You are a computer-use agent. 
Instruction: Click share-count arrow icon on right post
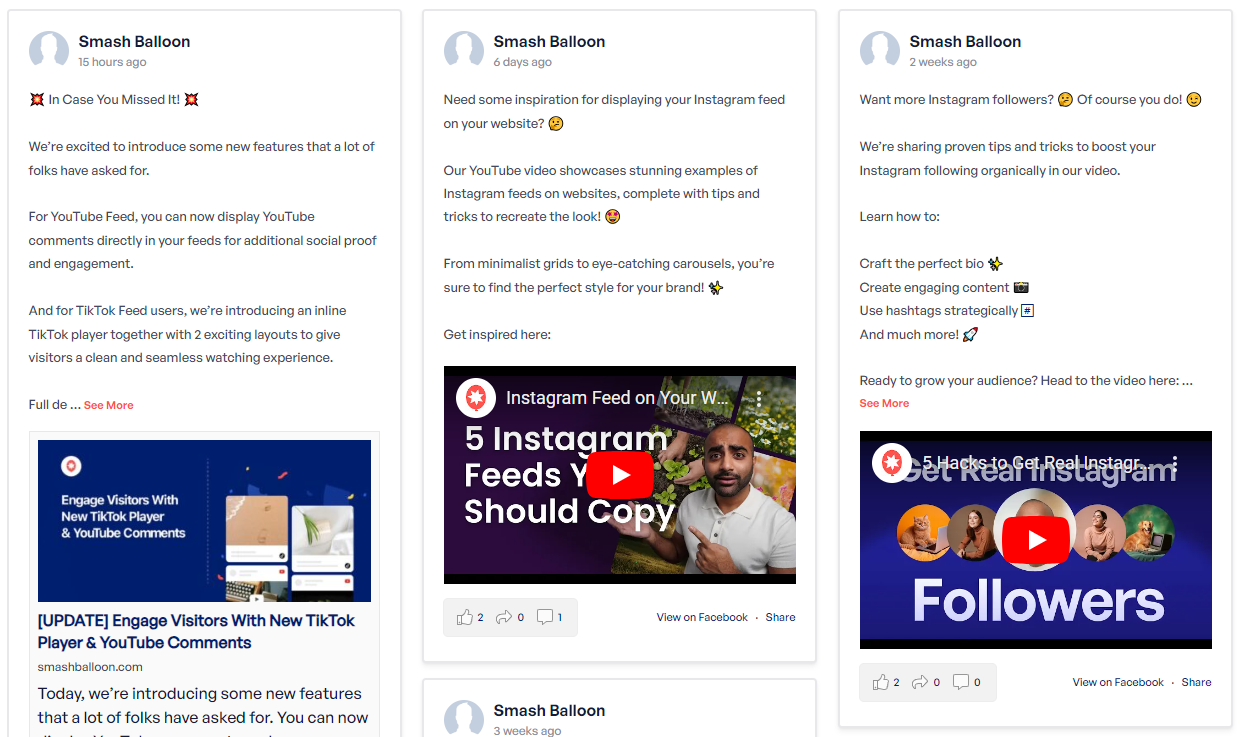[x=920, y=683]
